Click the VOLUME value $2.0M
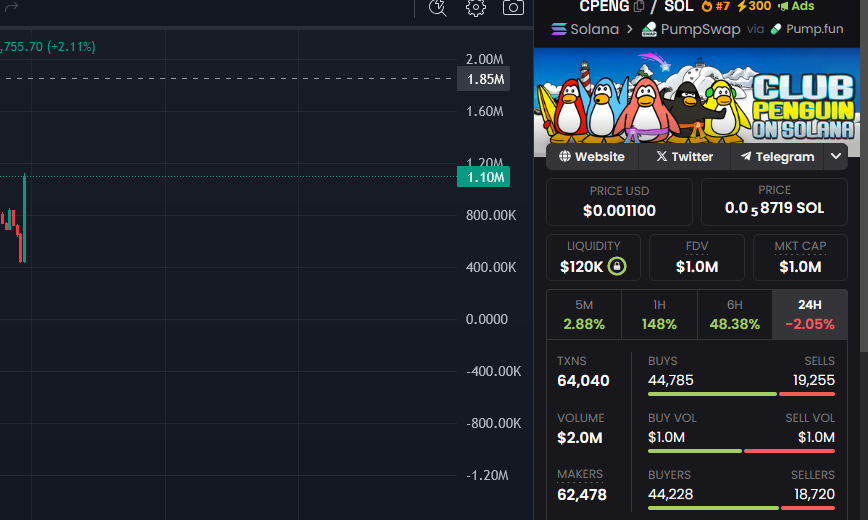The width and height of the screenshot is (868, 520). click(580, 438)
